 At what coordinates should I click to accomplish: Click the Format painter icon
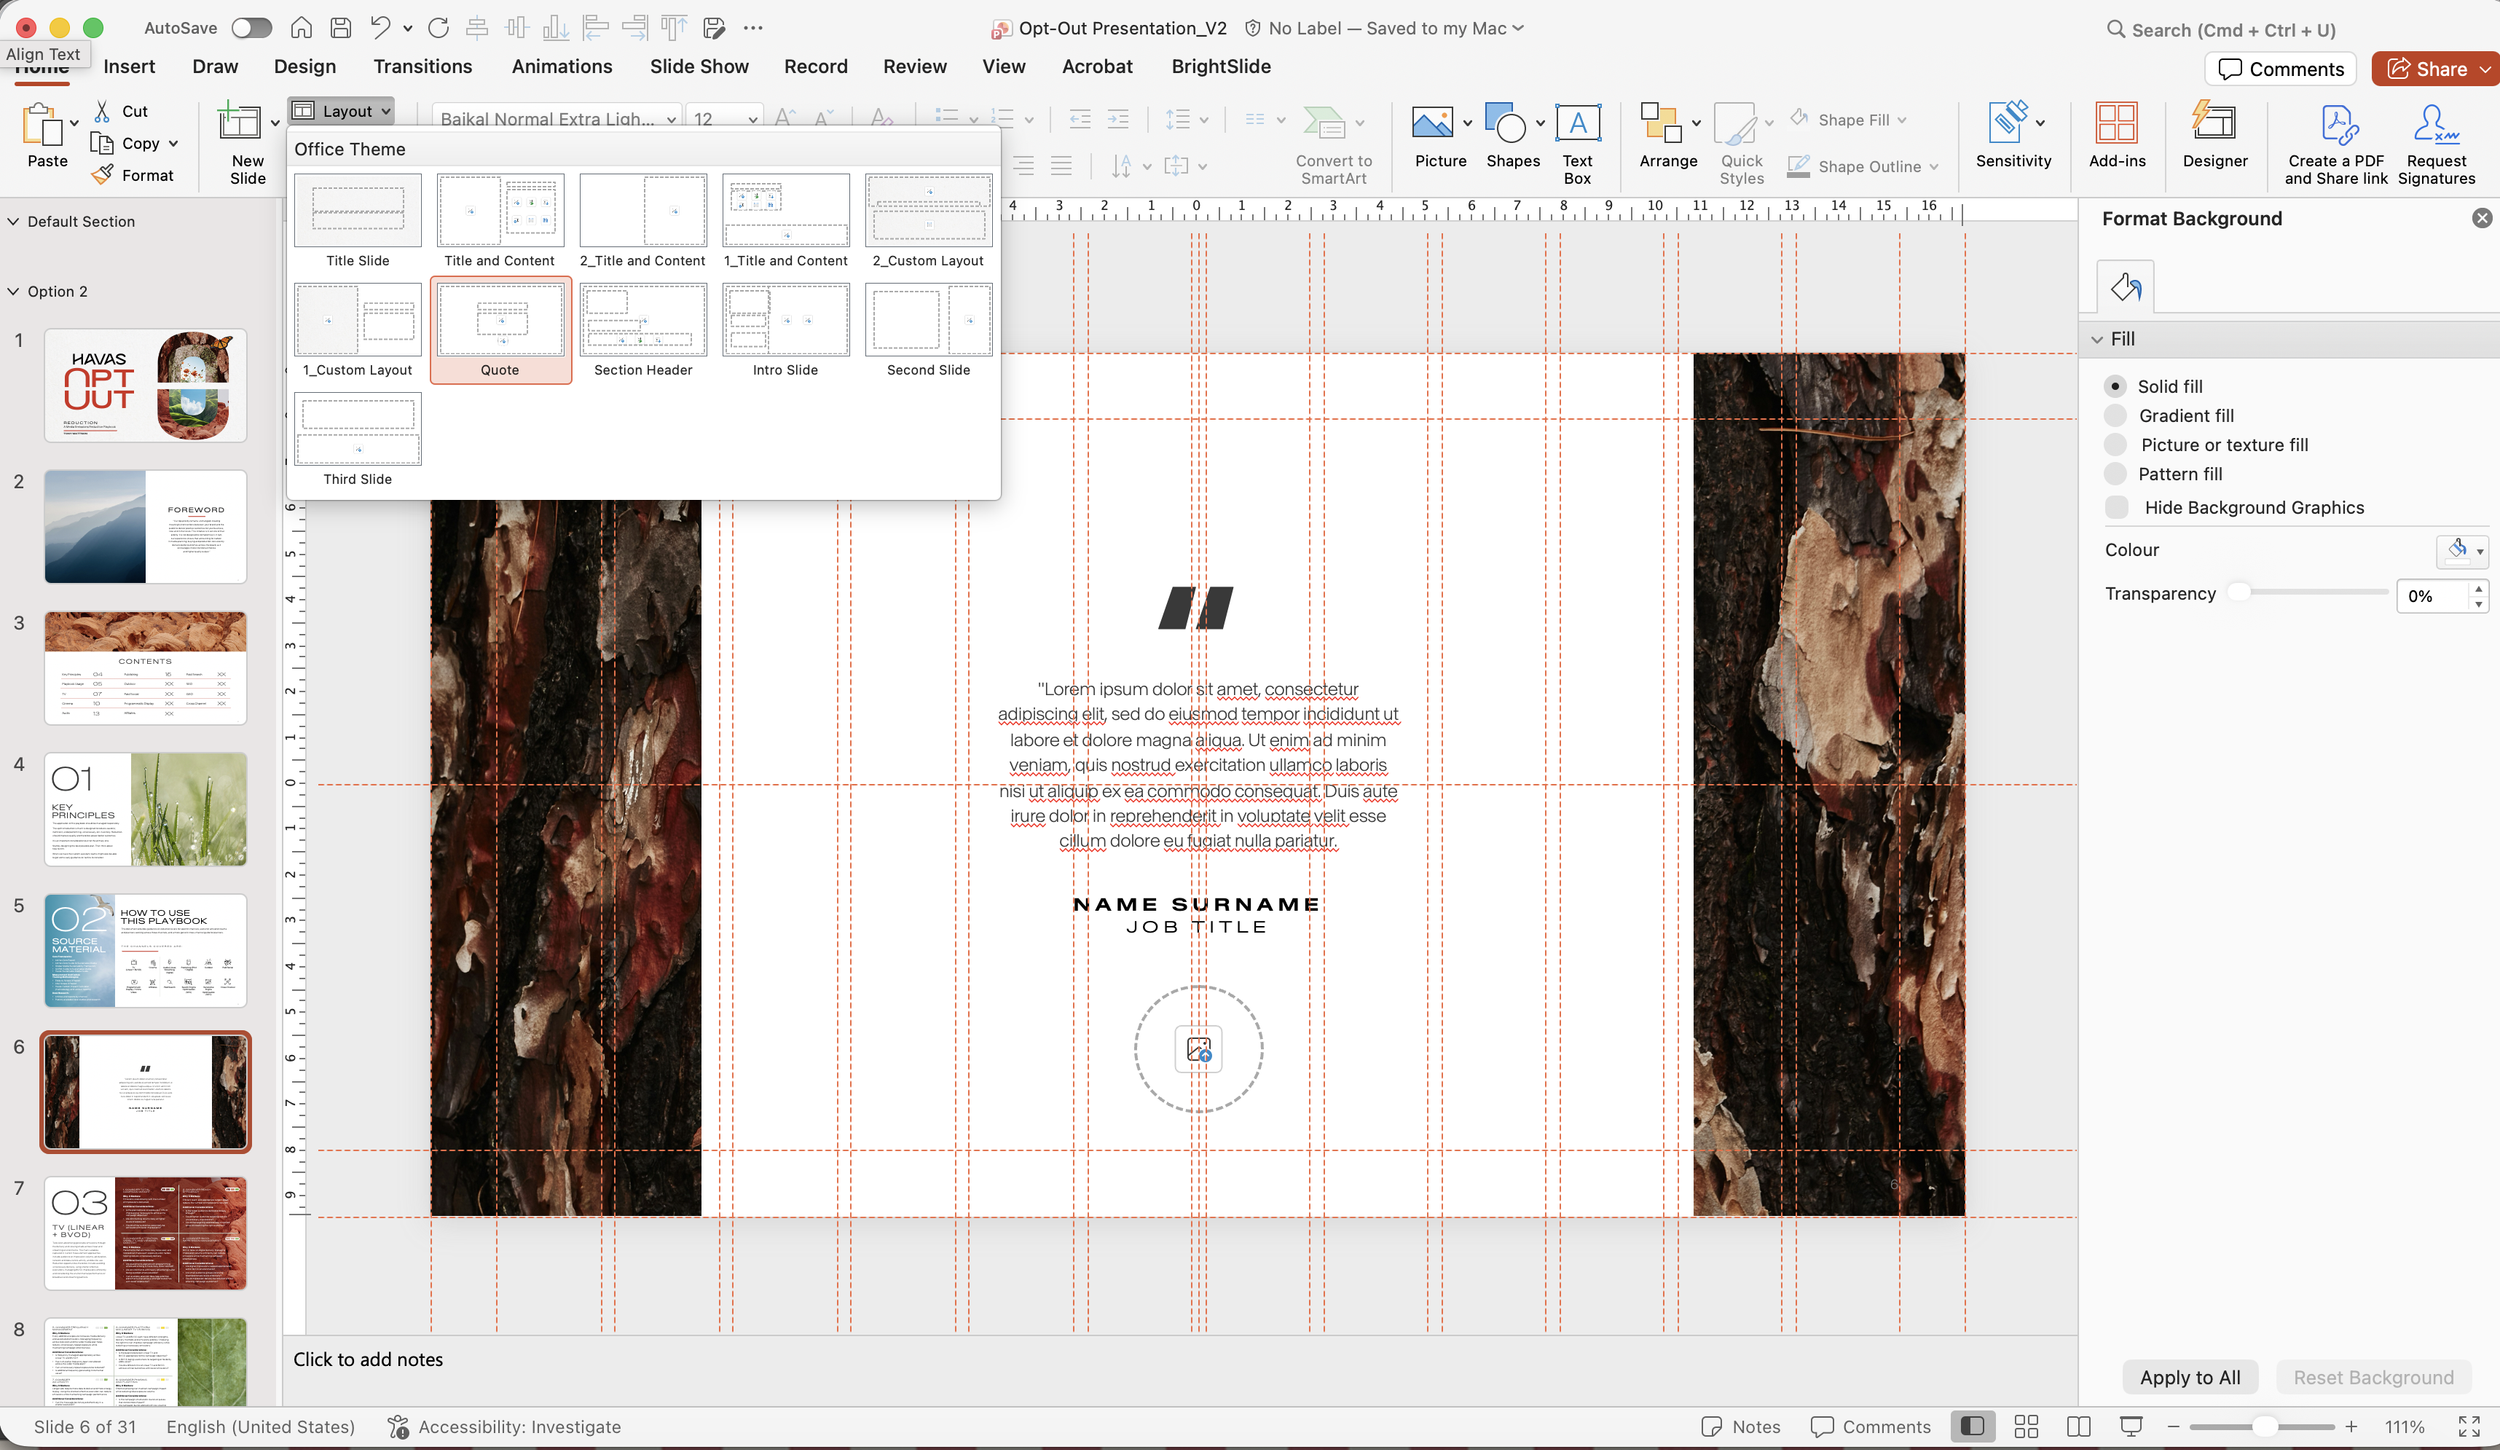pos(102,175)
